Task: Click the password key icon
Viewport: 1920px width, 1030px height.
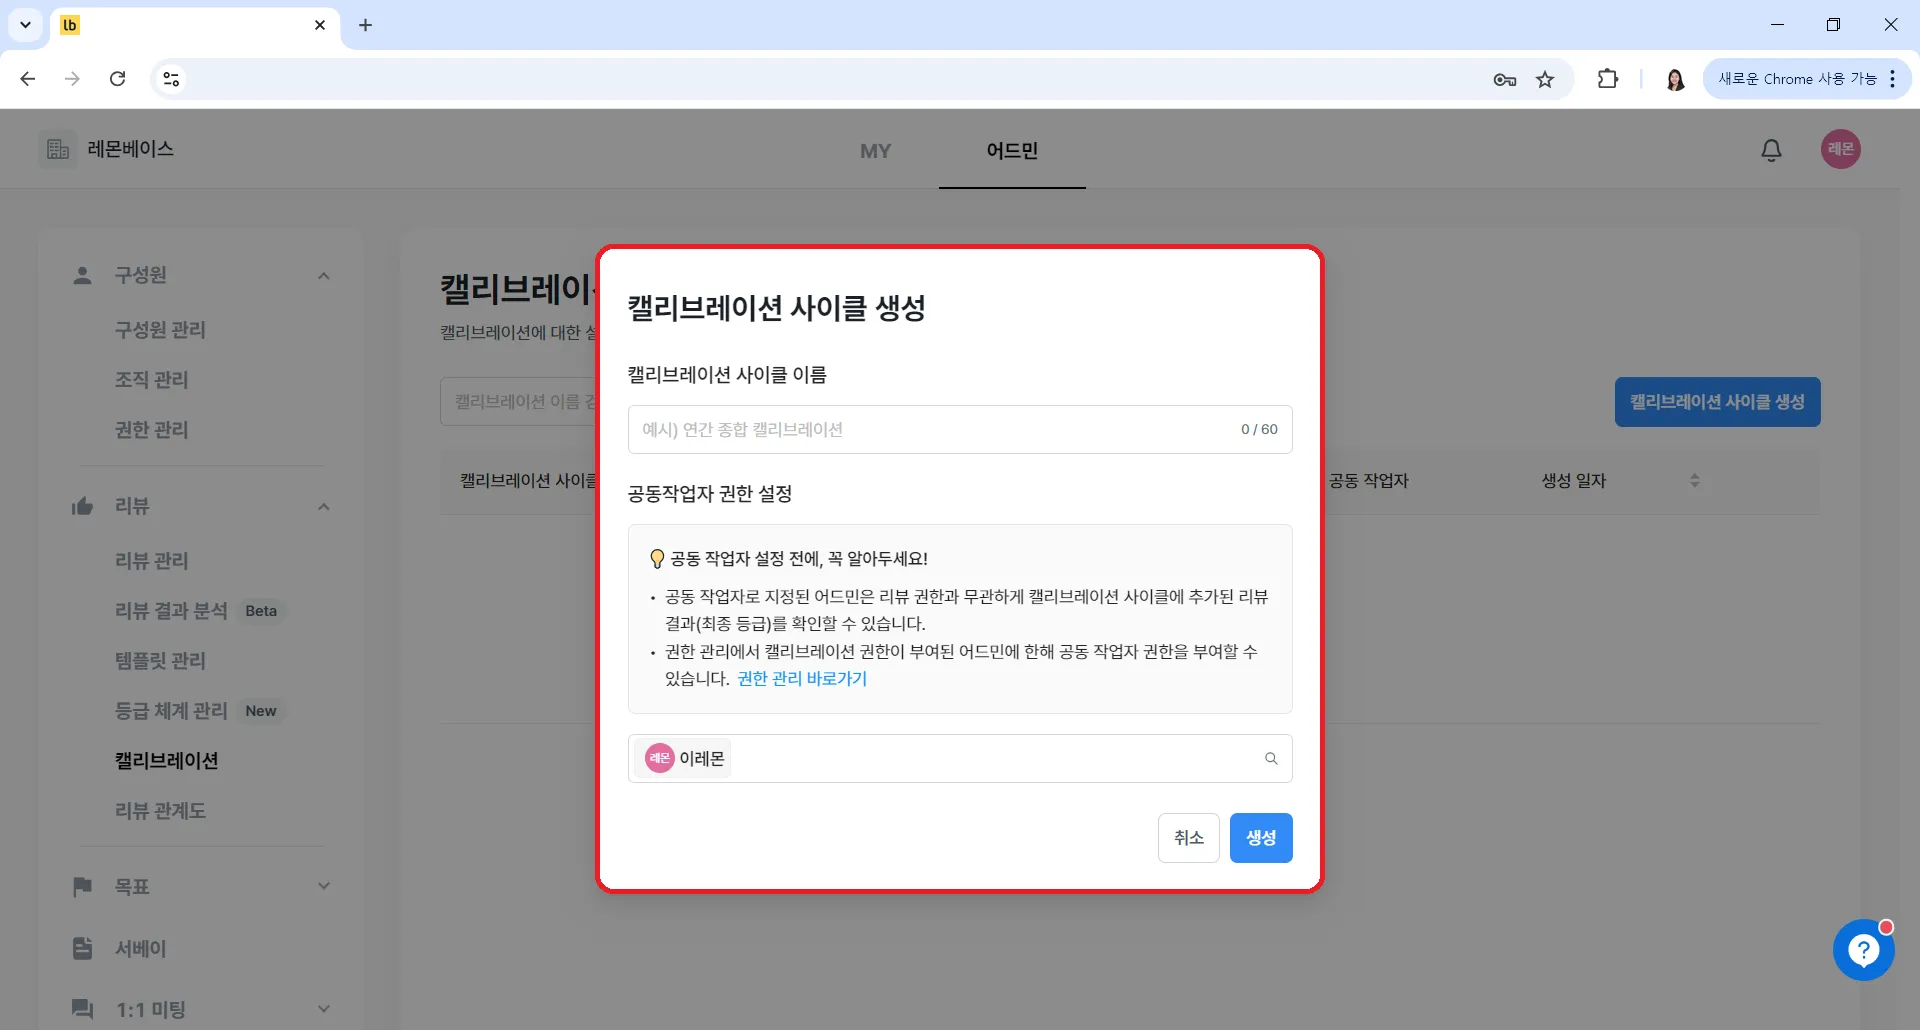Action: [1504, 80]
